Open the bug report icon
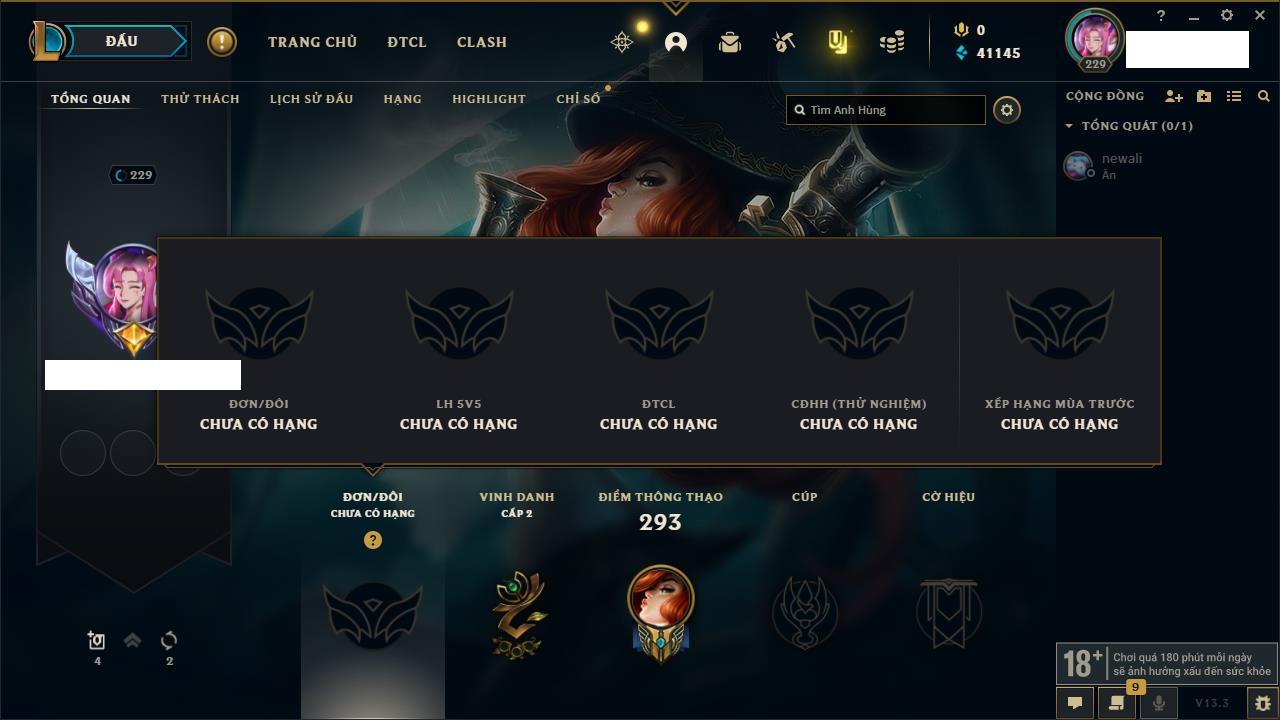 [x=1262, y=703]
